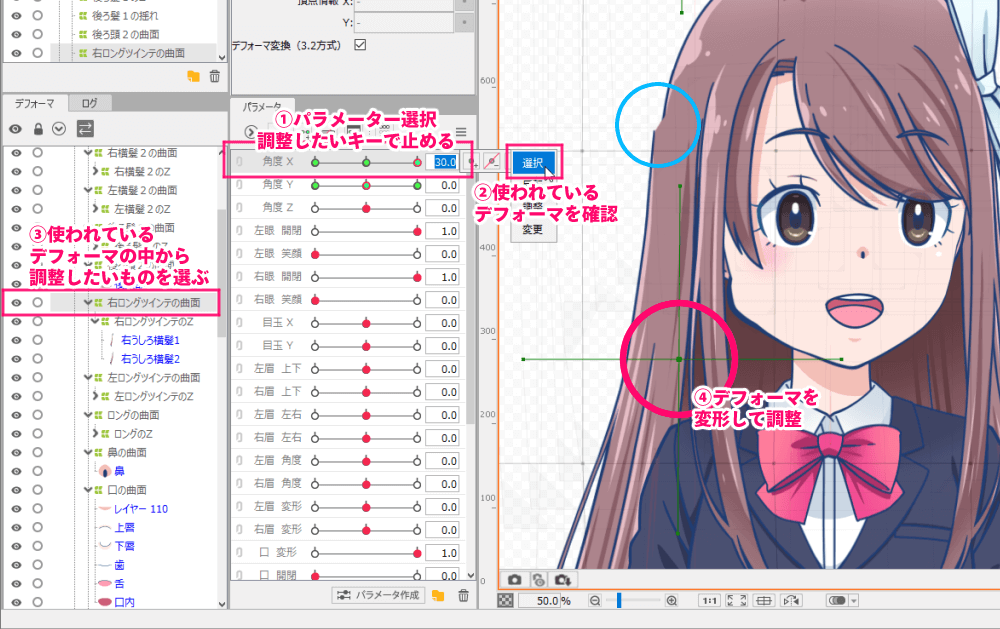Select the 右うしろ横髪1 tree item
Image resolution: width=1000 pixels, height=629 pixels.
(x=151, y=340)
